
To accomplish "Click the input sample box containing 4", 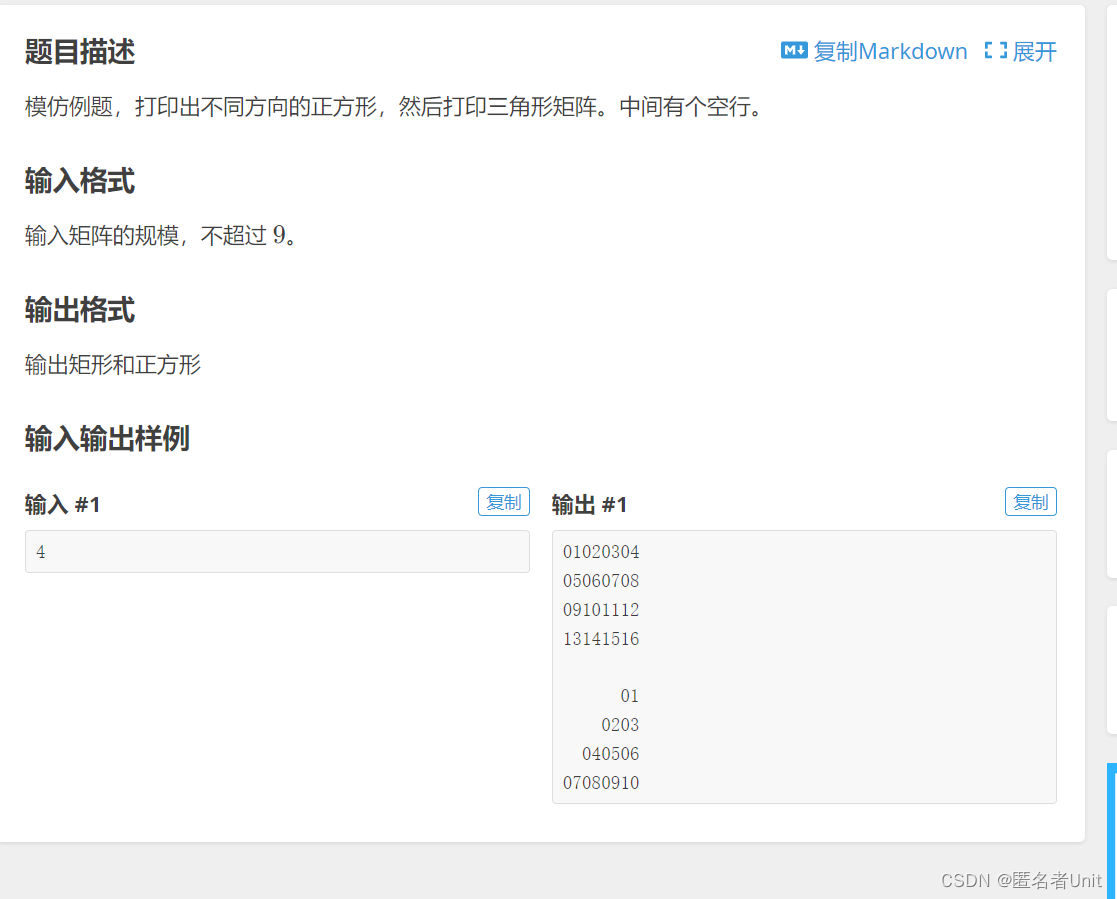I will (277, 551).
